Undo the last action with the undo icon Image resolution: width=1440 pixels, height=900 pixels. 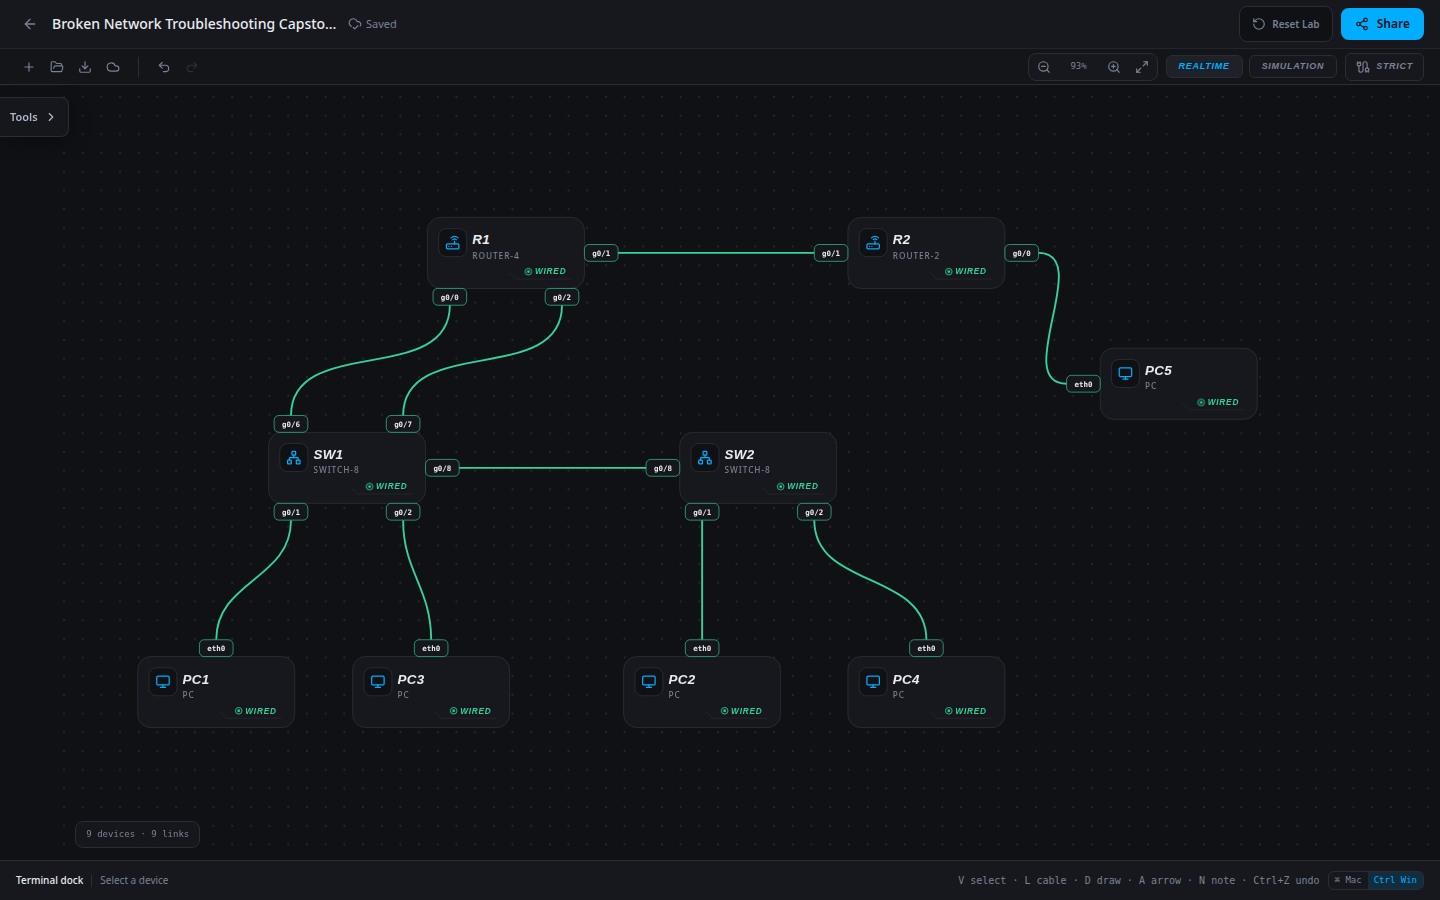click(164, 67)
